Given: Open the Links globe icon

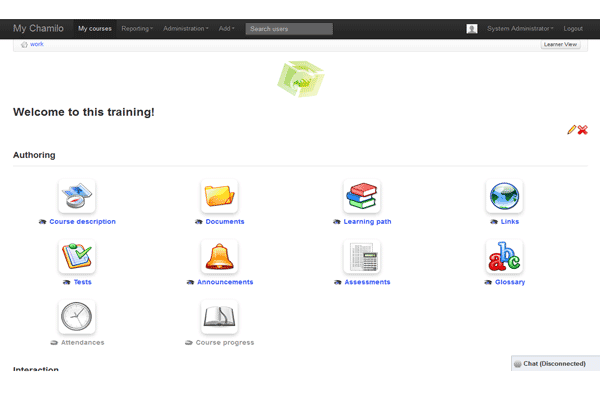Looking at the screenshot, I should pos(504,197).
